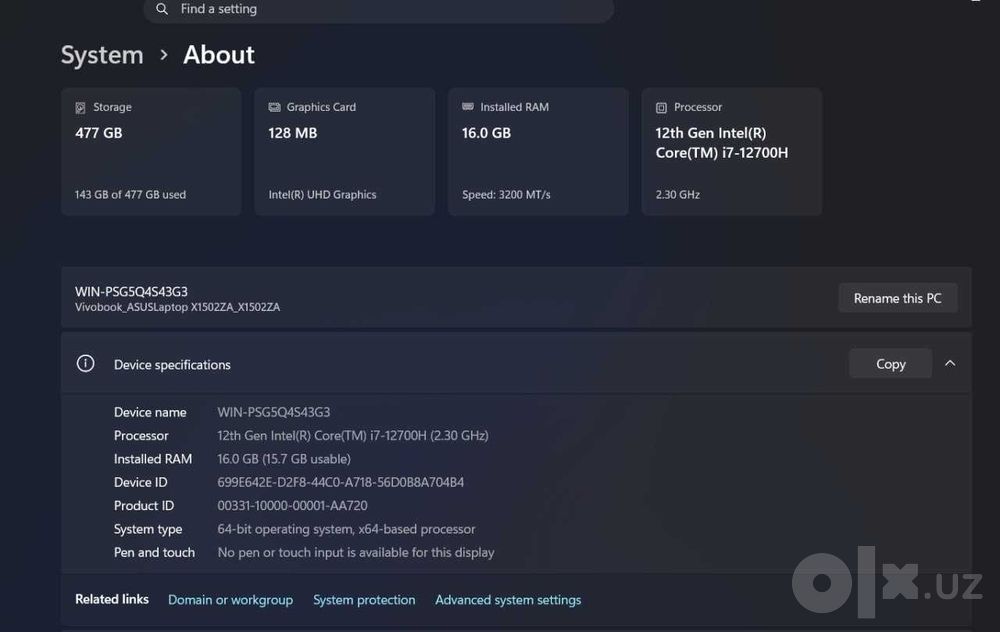This screenshot has height=632, width=1000.
Task: Select the 16.0 GB Installed RAM value
Action: tap(486, 133)
